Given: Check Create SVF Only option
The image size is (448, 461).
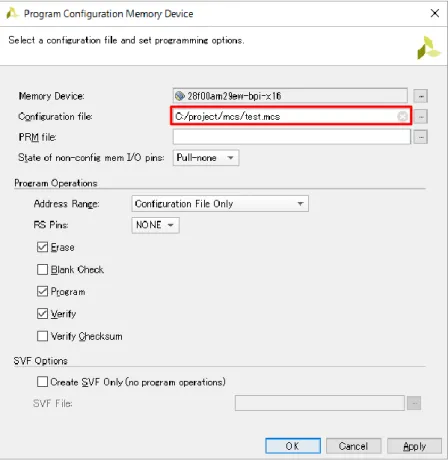Looking at the screenshot, I should tap(42, 382).
